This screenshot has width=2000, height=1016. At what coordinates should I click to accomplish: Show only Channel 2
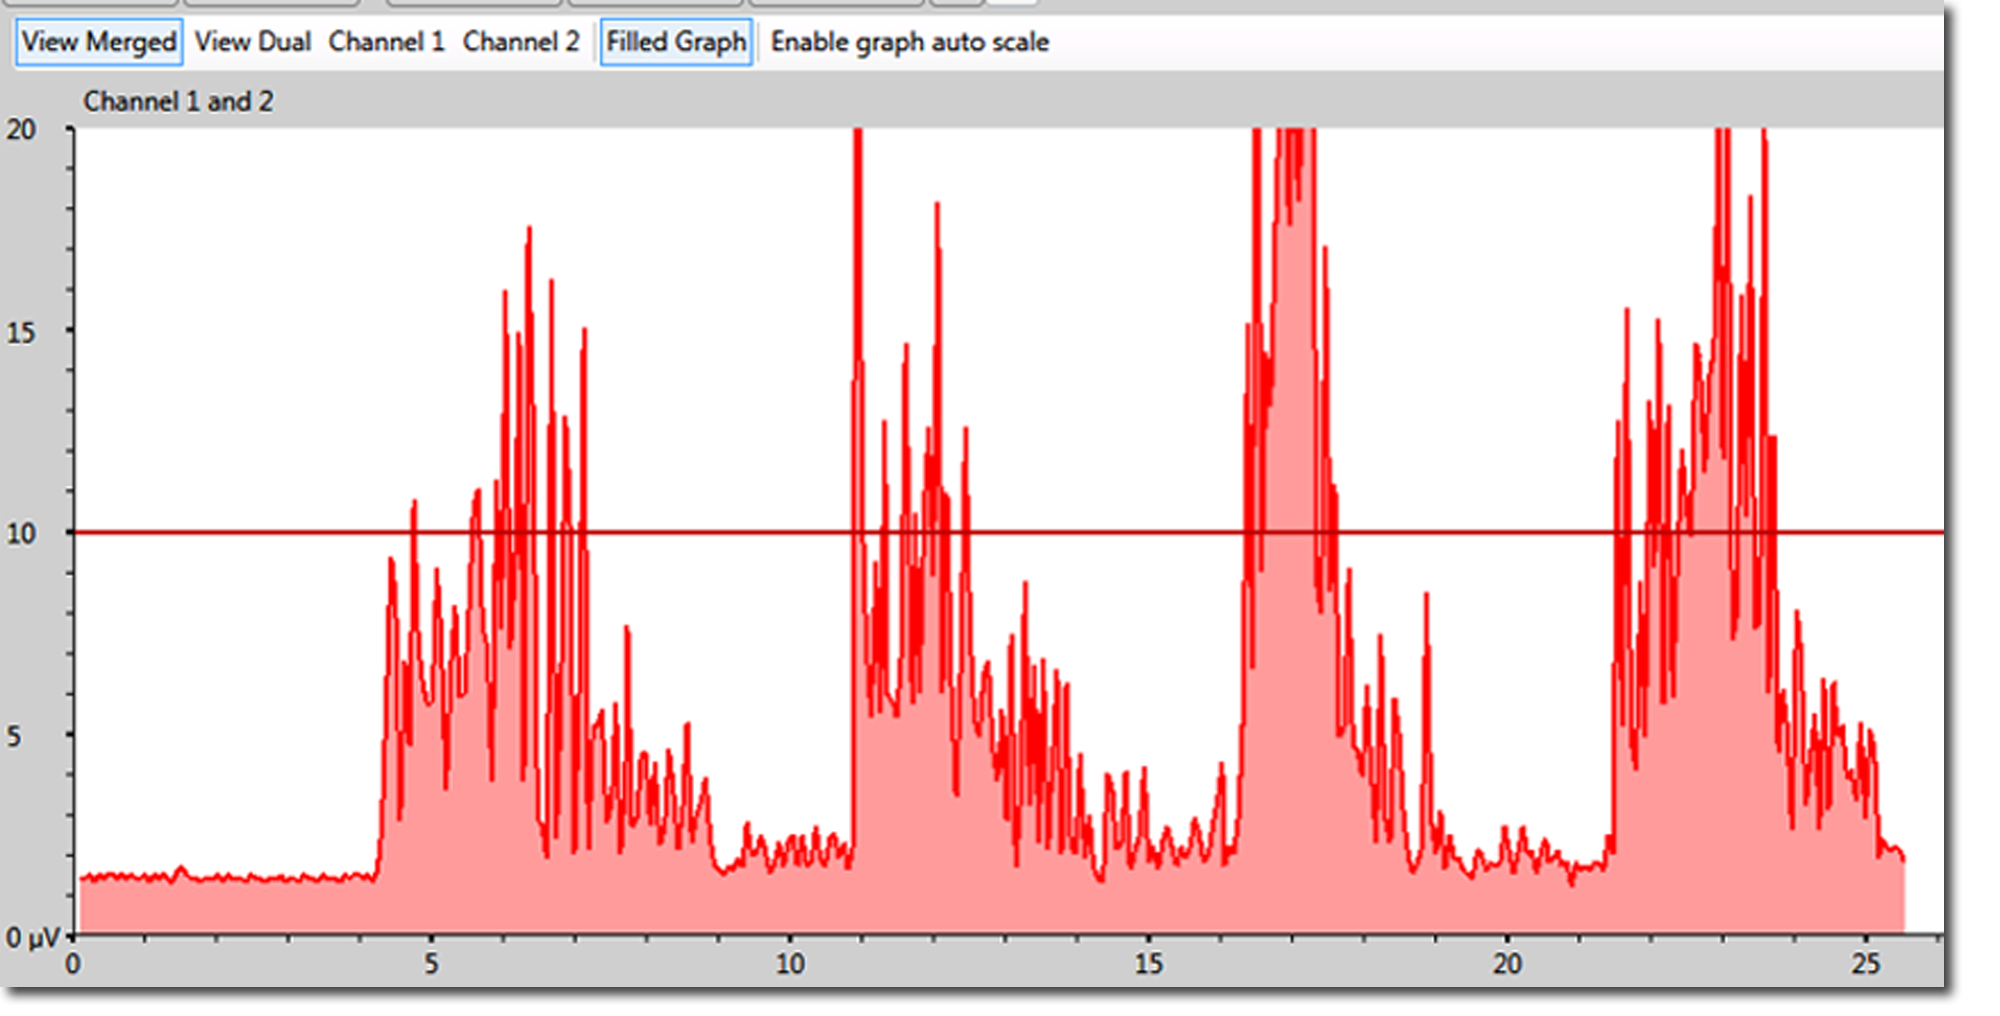coord(520,42)
